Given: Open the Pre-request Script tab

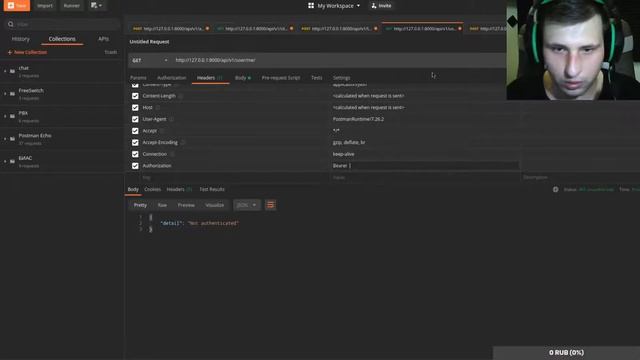Looking at the screenshot, I should (x=281, y=78).
